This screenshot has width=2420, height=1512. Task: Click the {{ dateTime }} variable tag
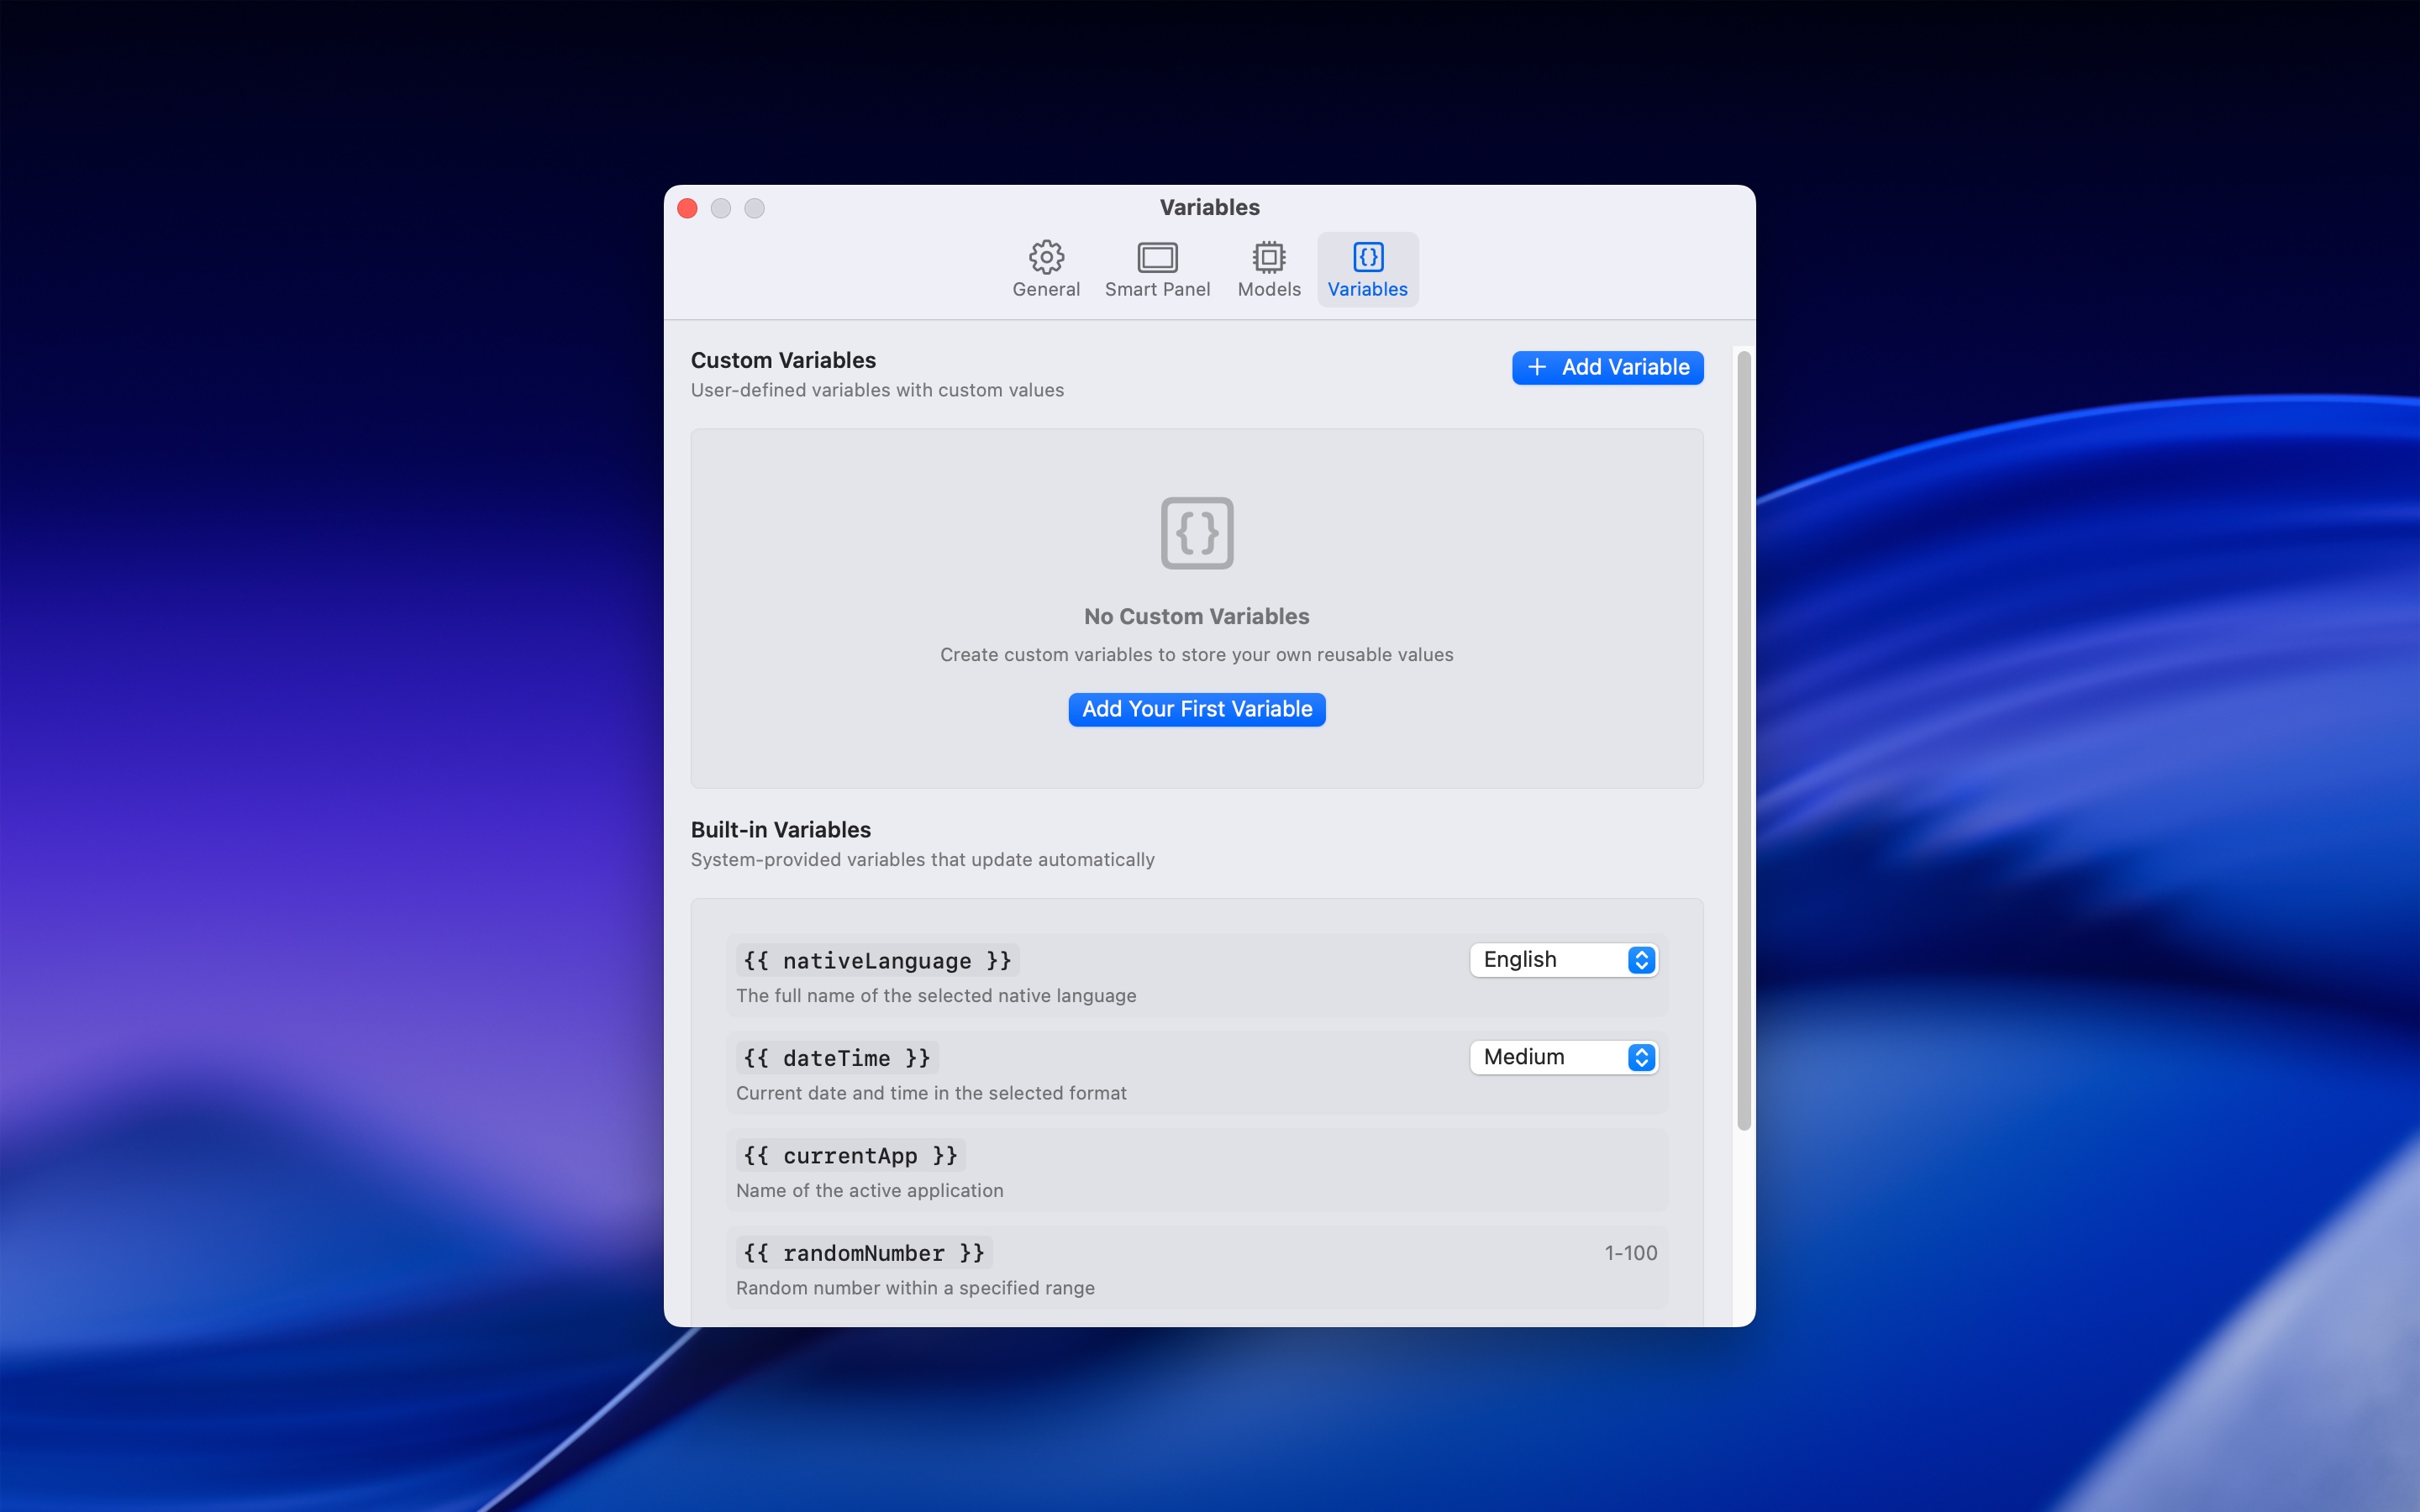[837, 1058]
